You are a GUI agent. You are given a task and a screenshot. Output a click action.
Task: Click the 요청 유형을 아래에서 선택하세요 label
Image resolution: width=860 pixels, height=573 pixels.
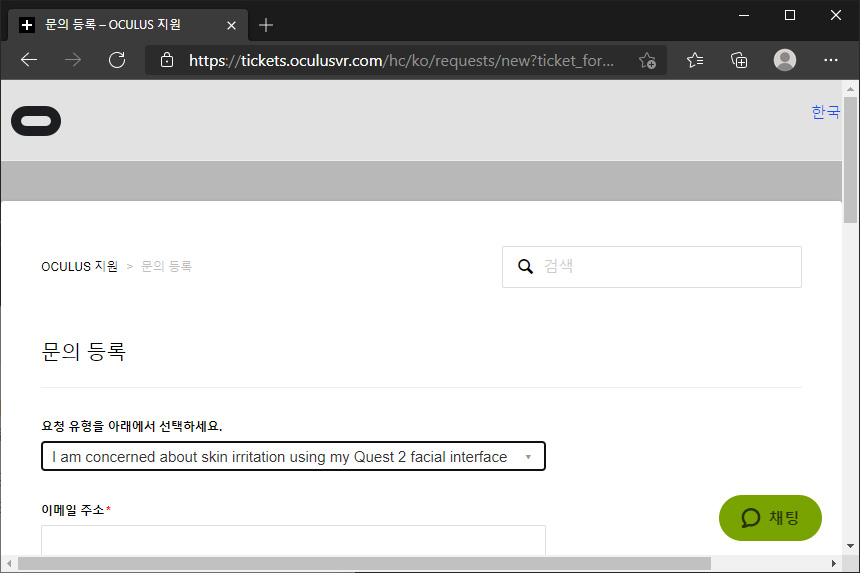[132, 426]
